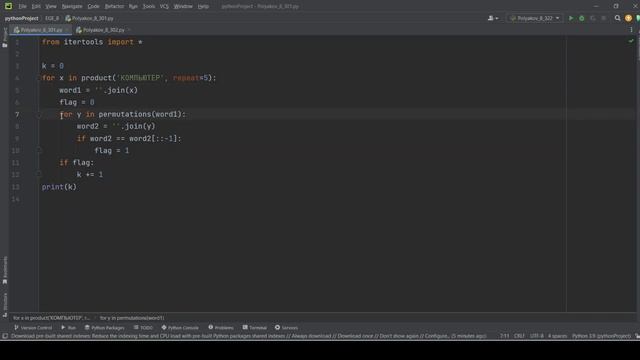Close the Polyakov_8_301.py tab
Screen dimensions: 640x360
(67, 30)
